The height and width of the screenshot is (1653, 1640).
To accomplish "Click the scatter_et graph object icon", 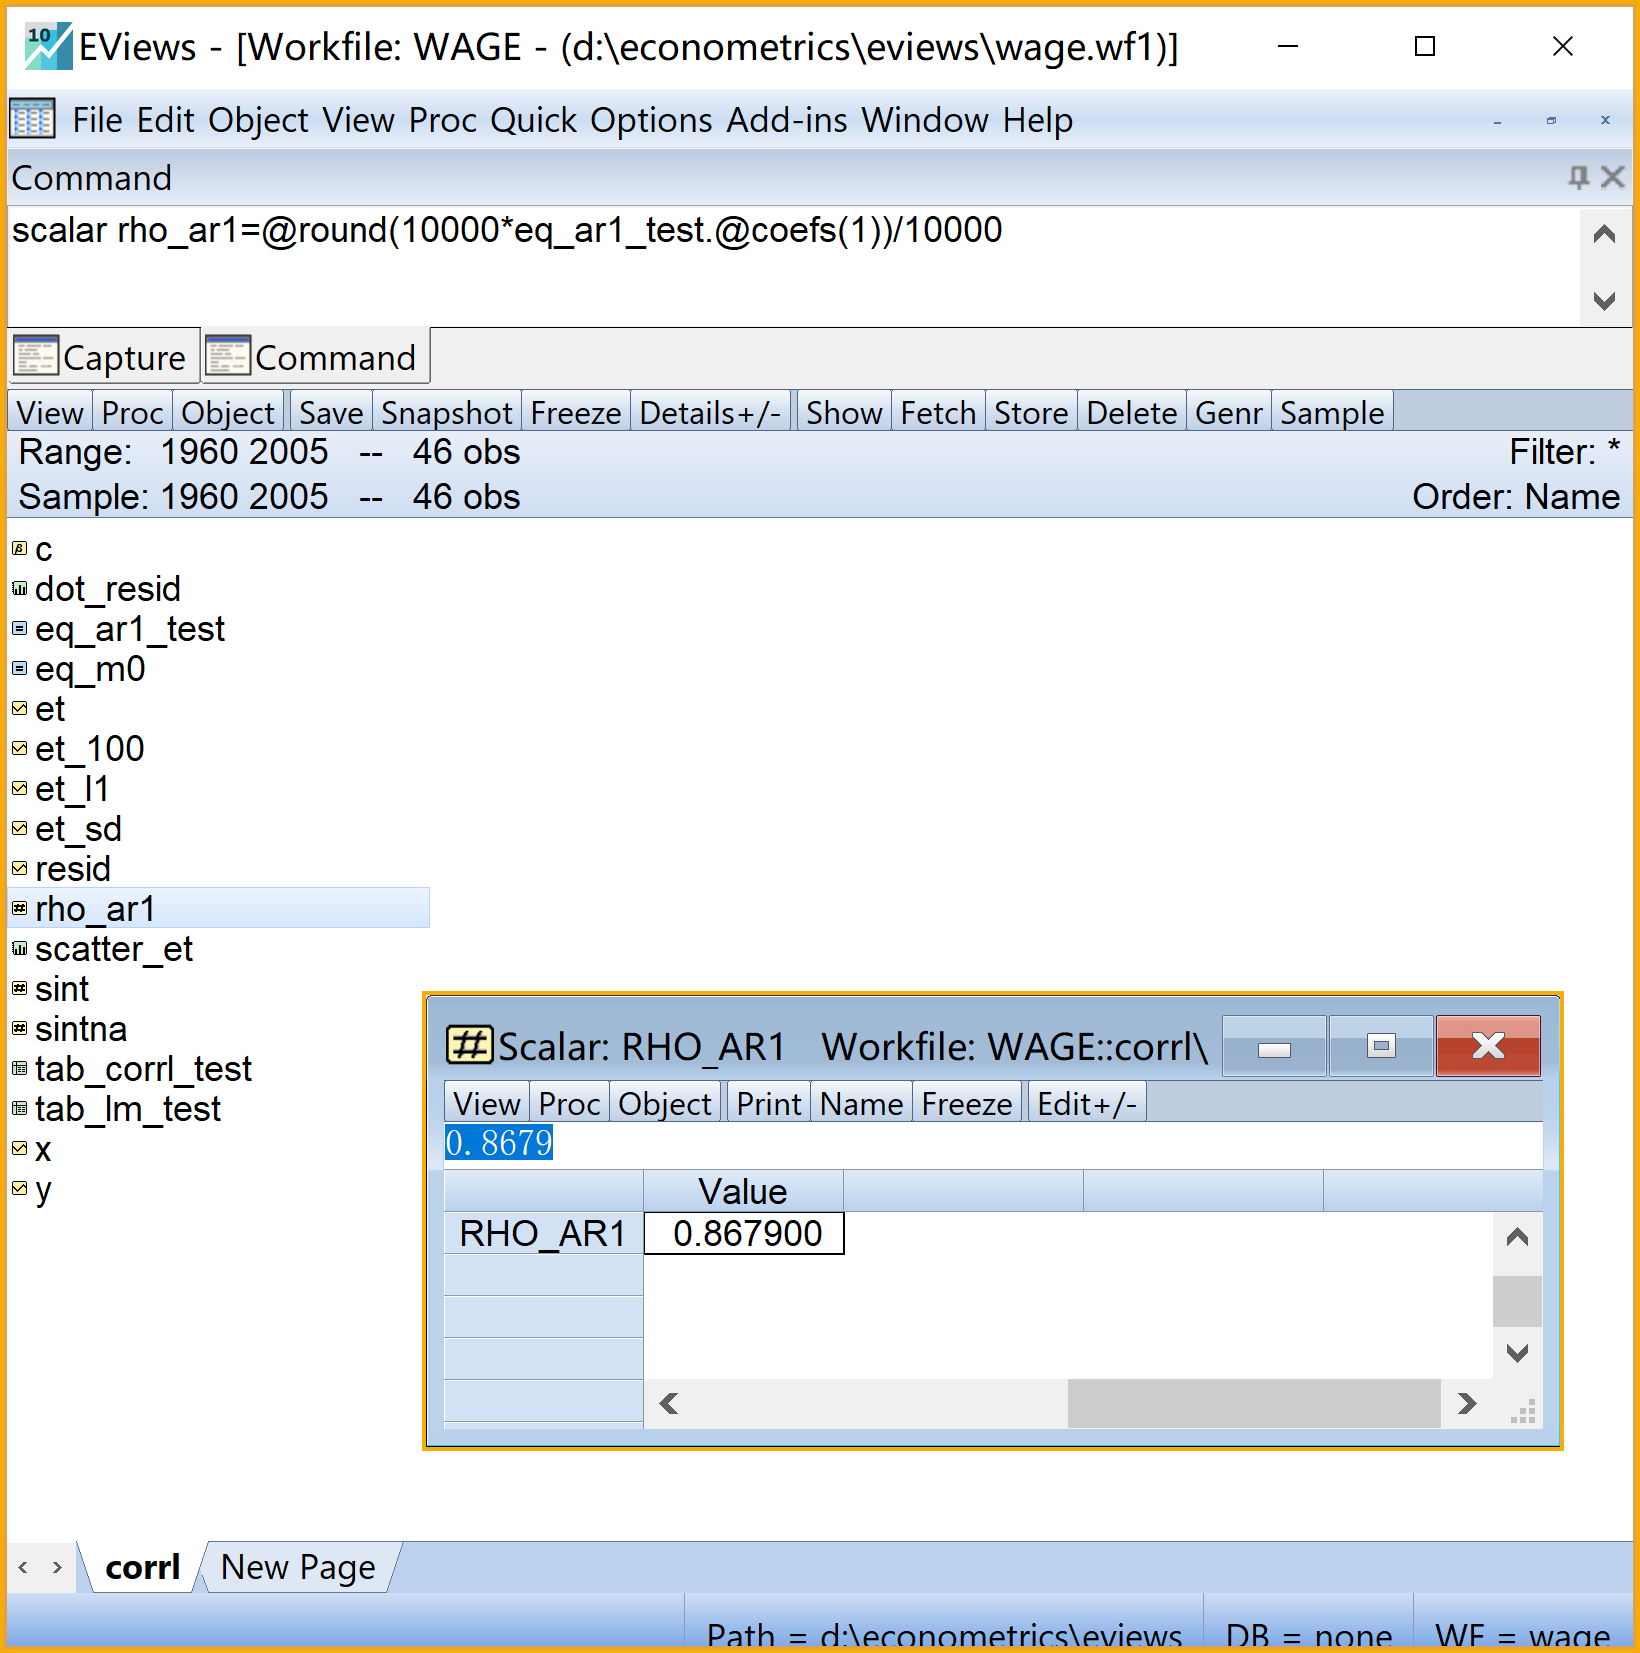I will [19, 949].
